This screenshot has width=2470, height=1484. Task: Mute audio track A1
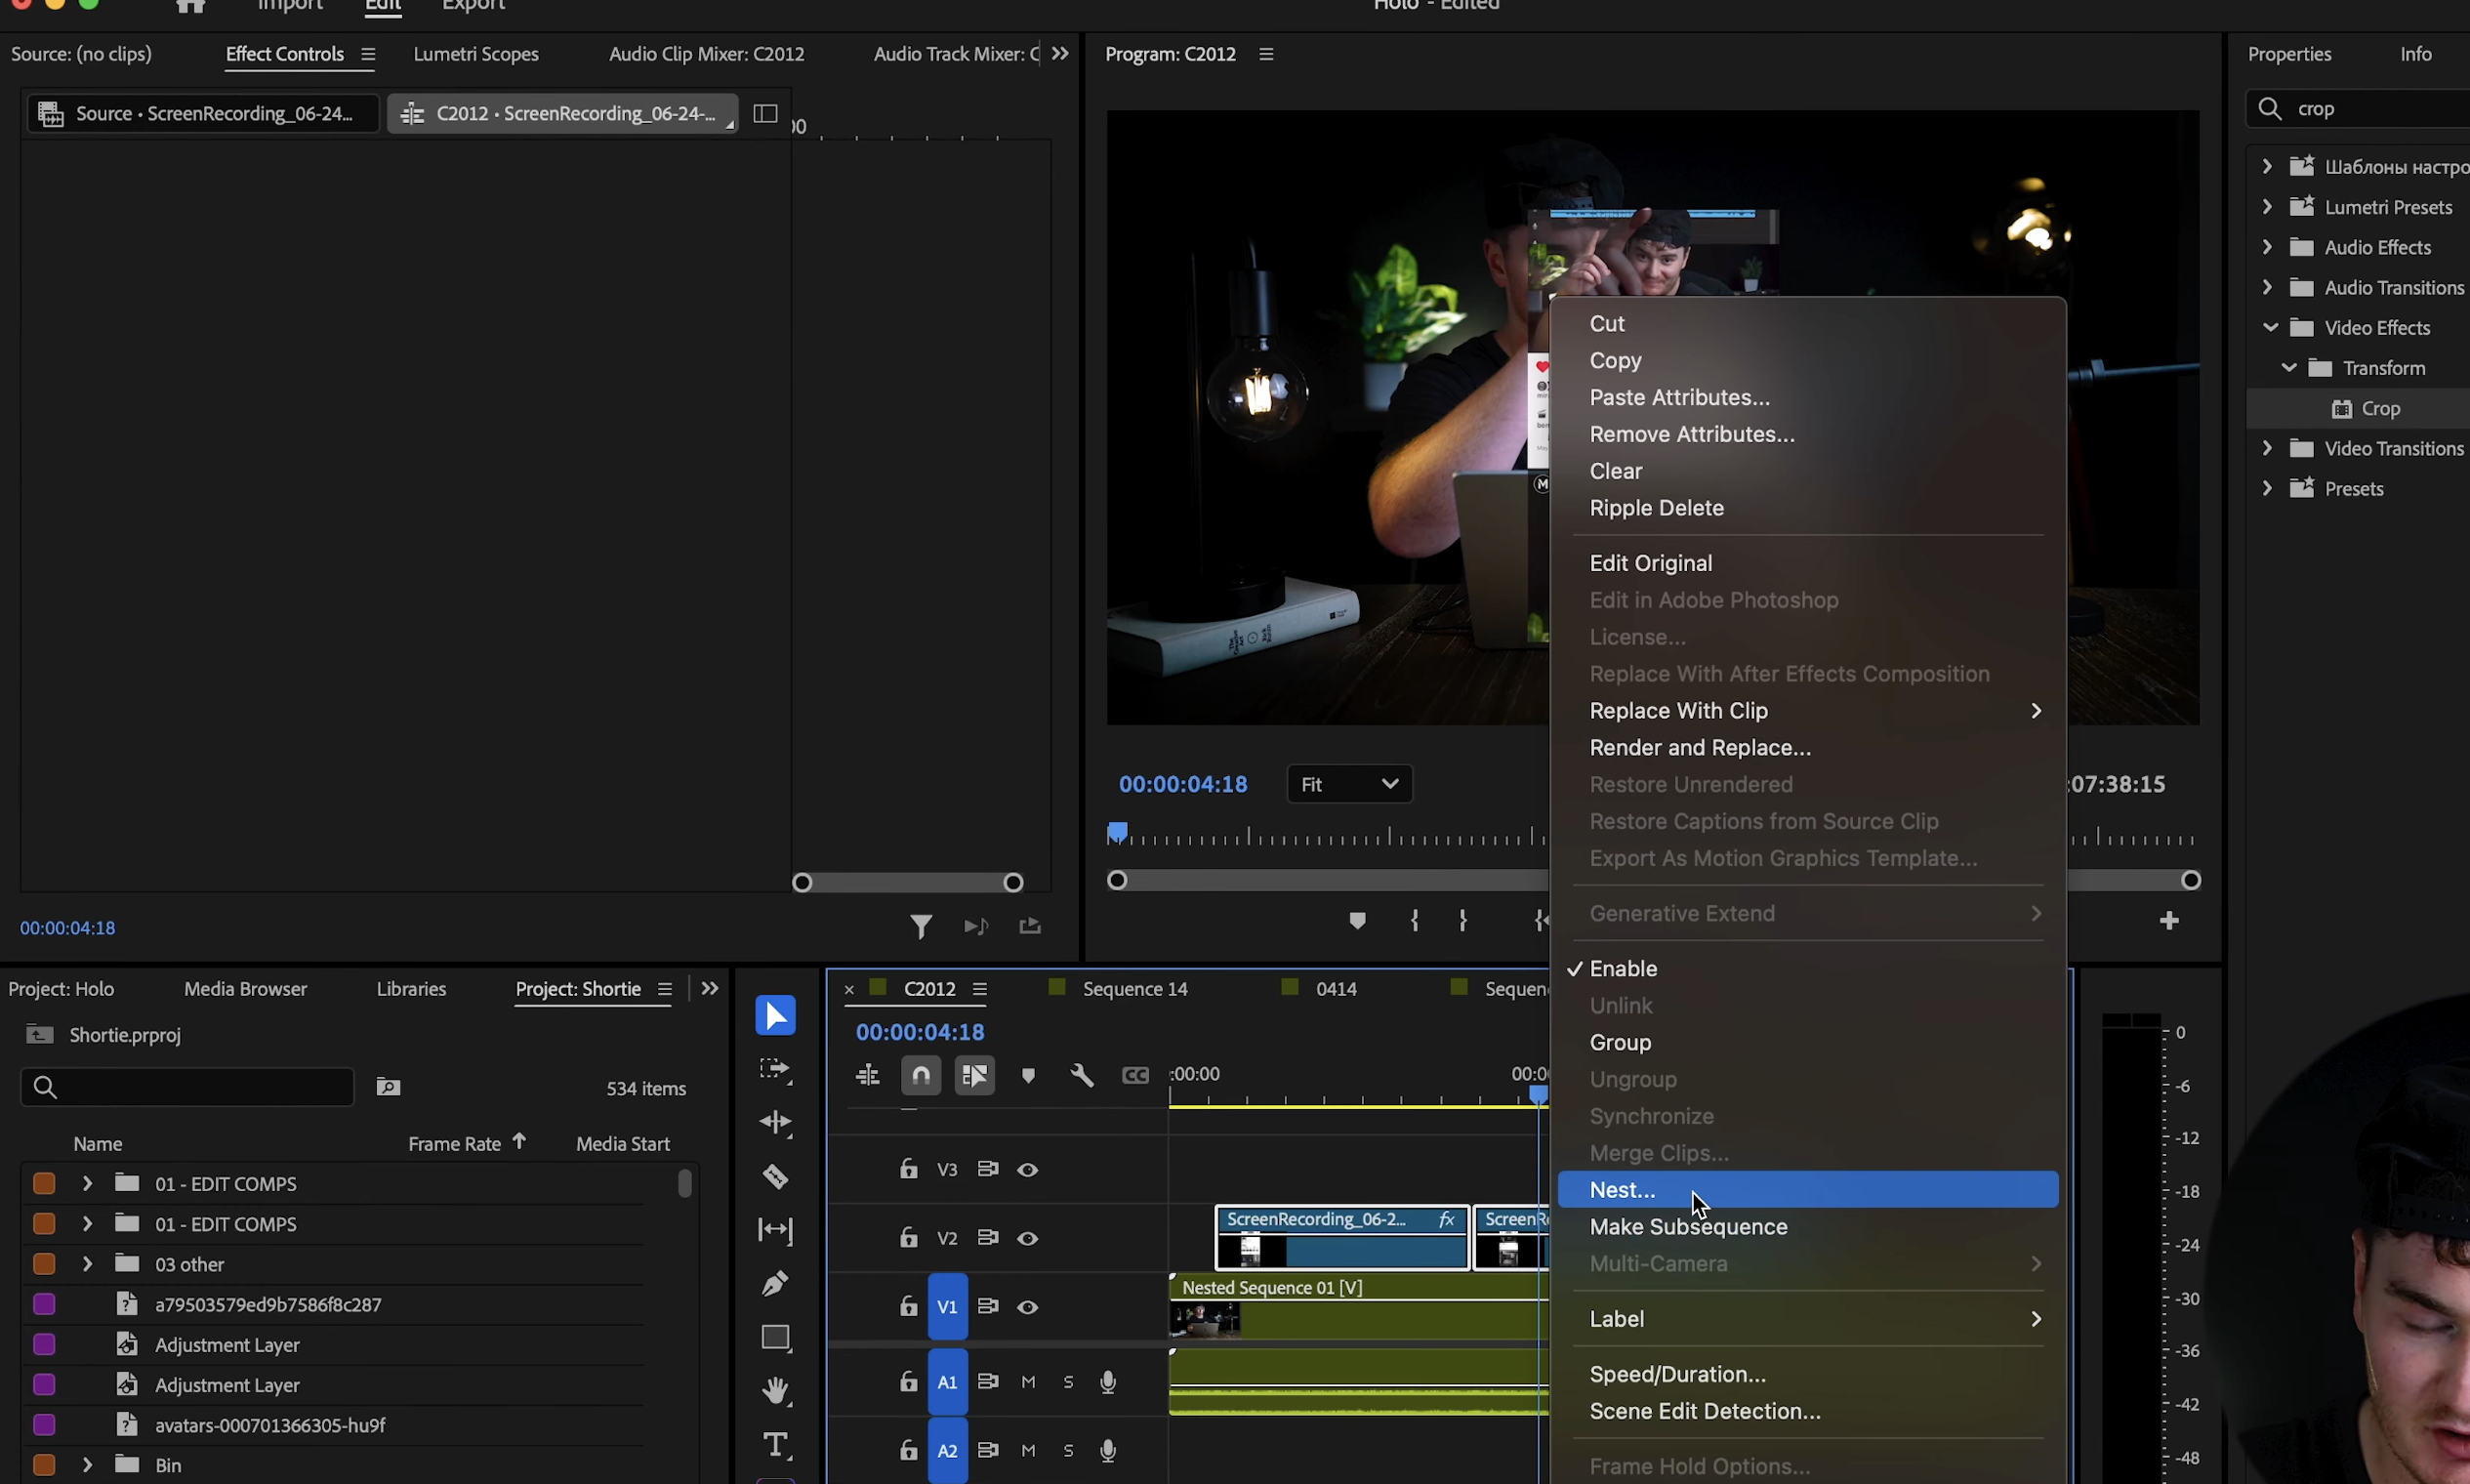tap(1028, 1382)
